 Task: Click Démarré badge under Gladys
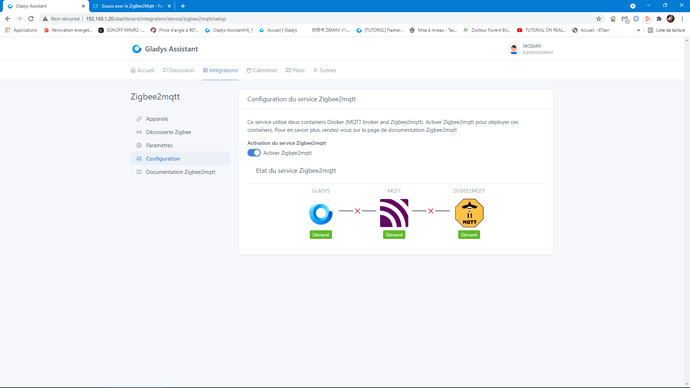321,235
